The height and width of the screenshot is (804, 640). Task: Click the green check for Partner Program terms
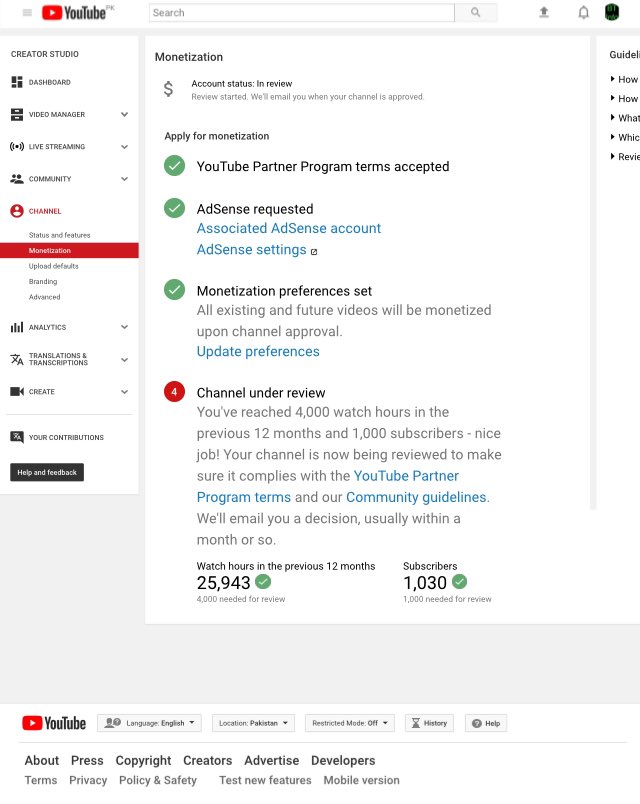pos(174,166)
